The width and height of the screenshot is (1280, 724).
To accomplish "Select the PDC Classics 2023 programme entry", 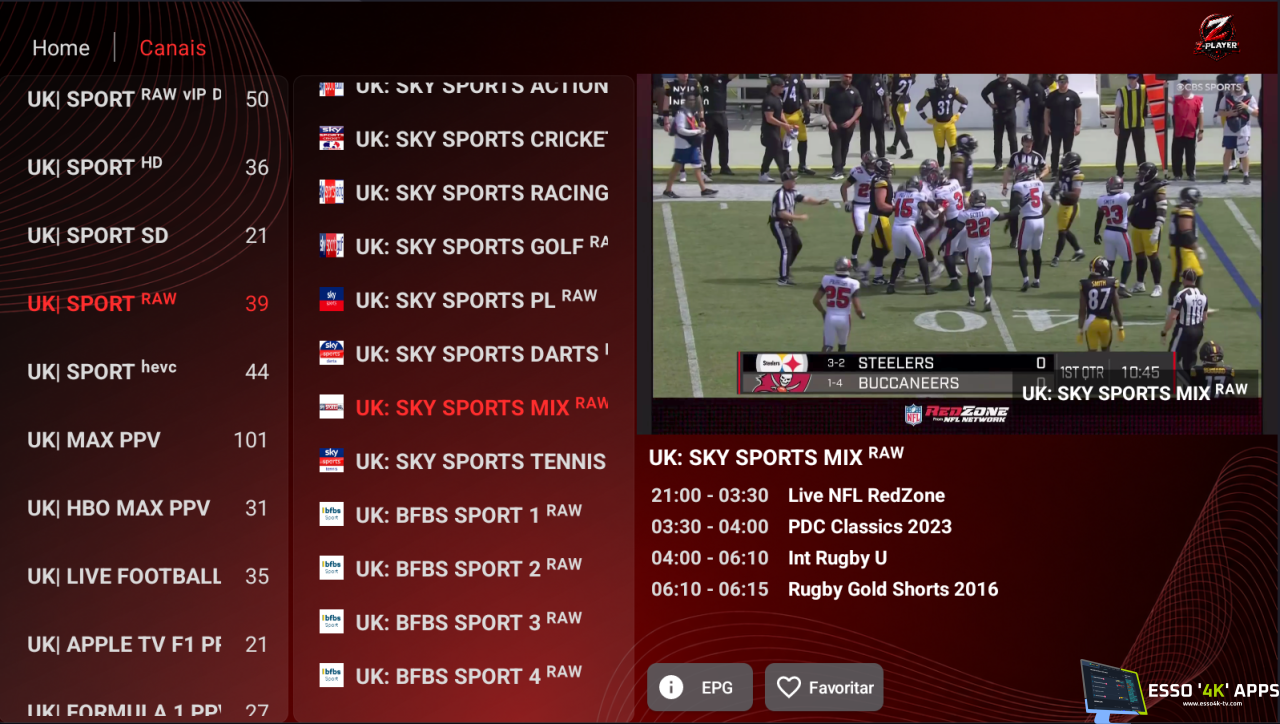I will tap(870, 526).
